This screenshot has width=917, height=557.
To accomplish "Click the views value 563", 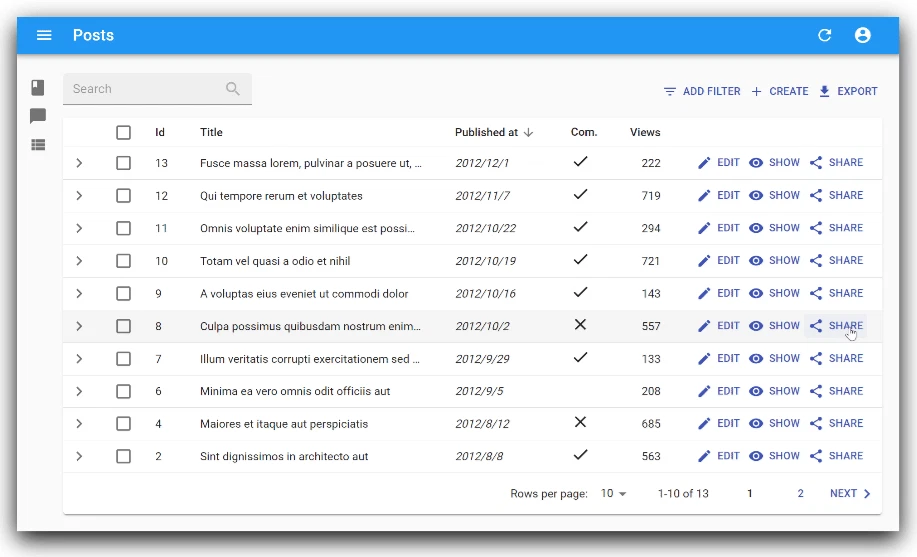I will (x=651, y=456).
